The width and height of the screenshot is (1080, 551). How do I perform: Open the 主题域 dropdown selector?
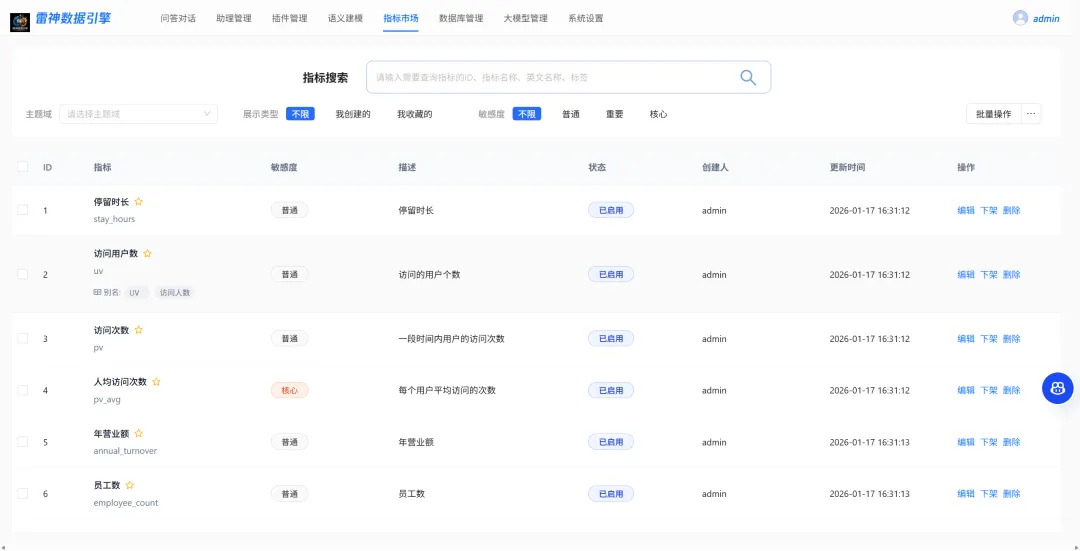point(138,114)
